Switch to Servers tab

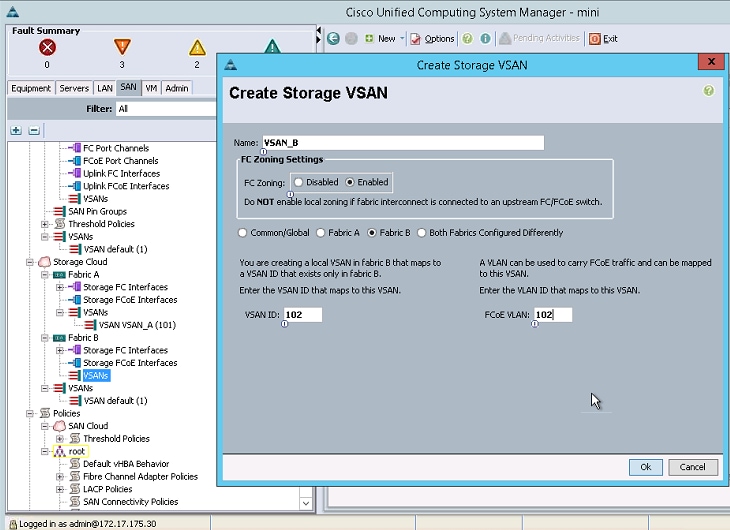coord(74,88)
